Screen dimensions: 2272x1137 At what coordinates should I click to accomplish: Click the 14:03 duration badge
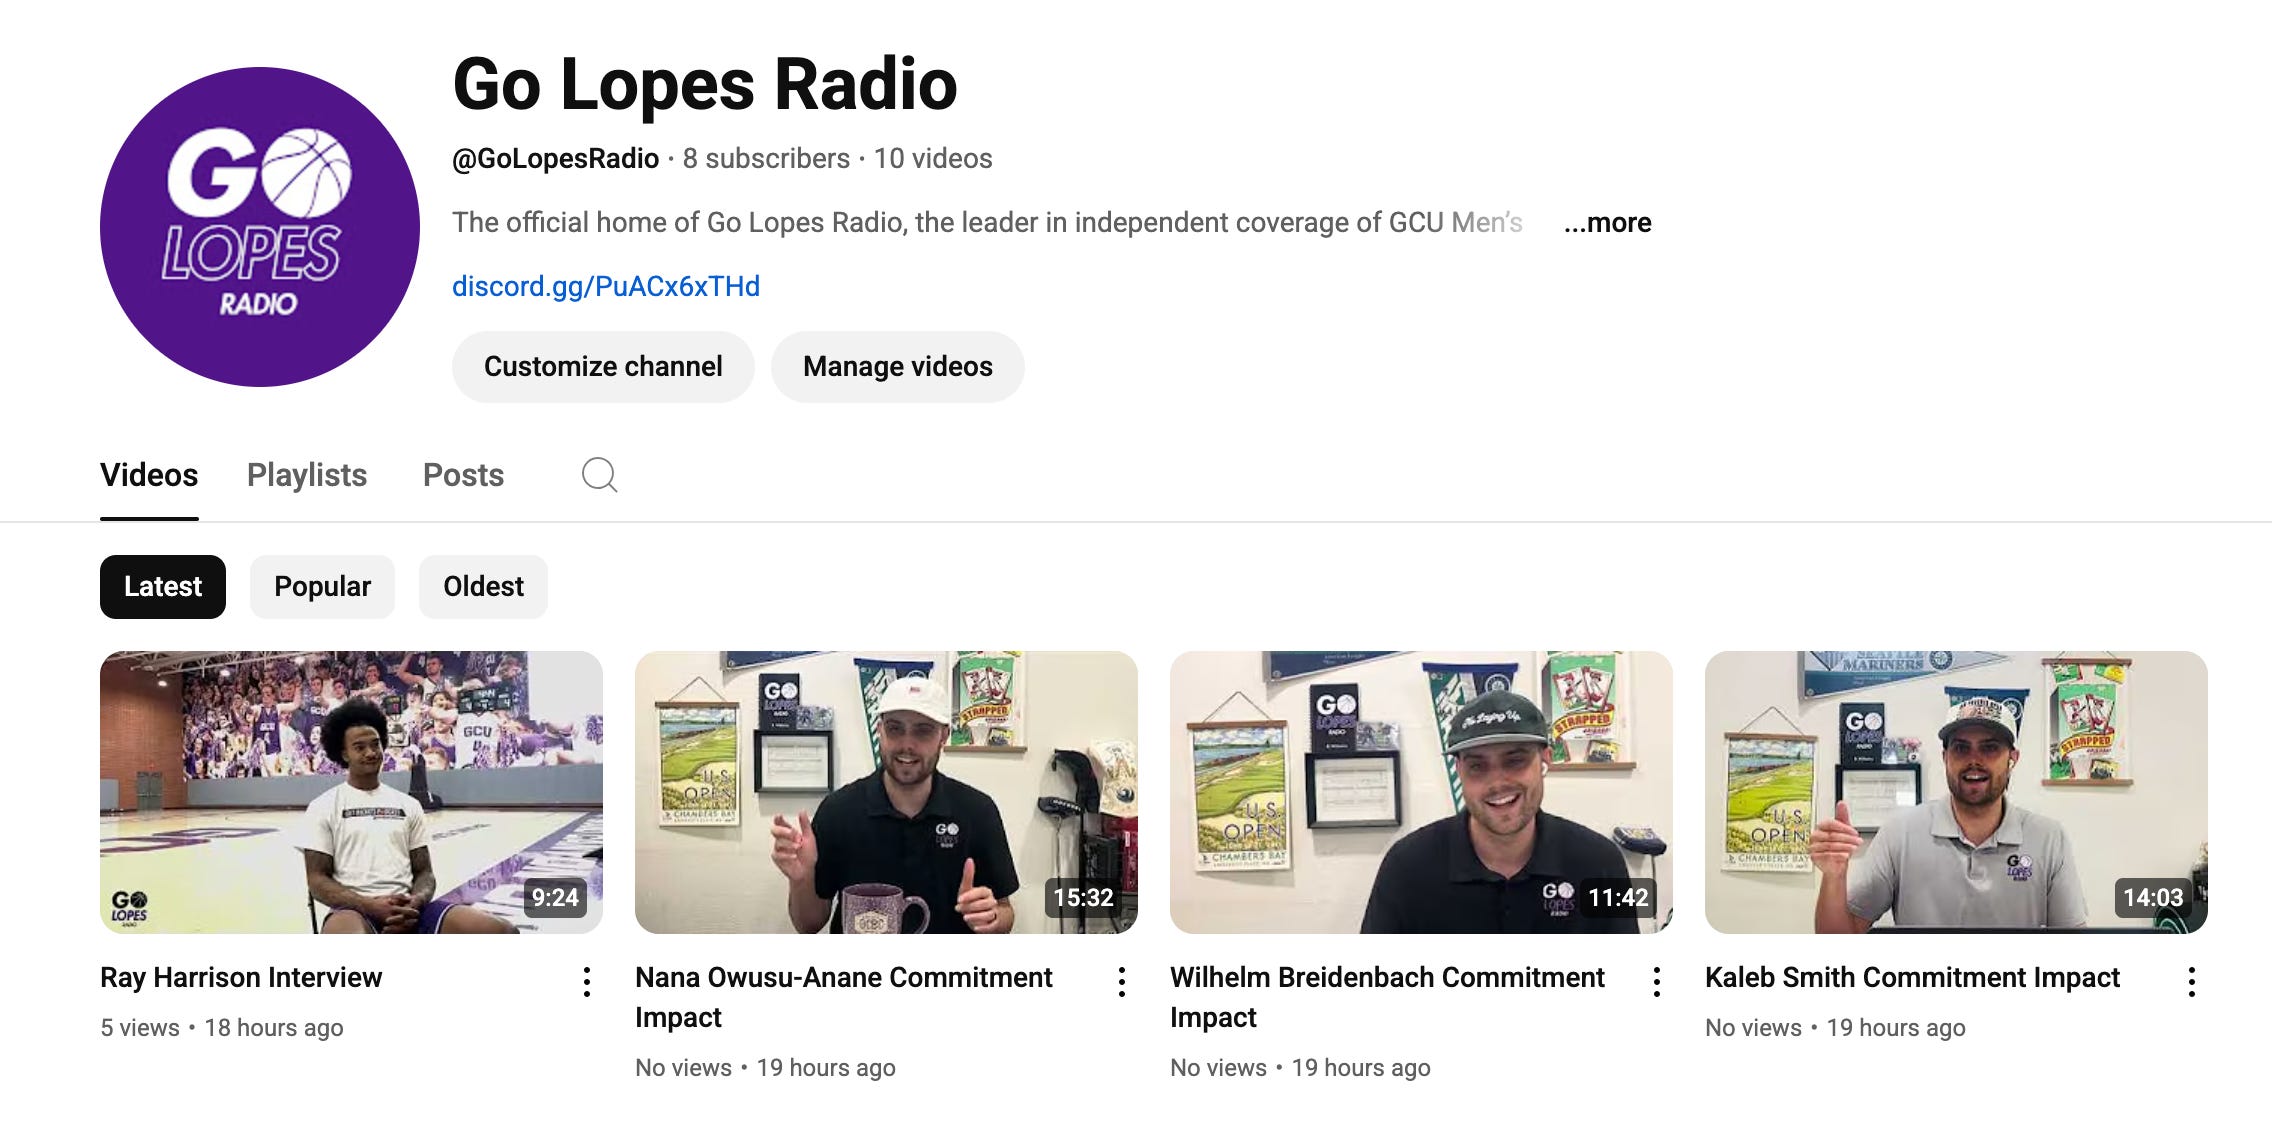tap(2153, 897)
